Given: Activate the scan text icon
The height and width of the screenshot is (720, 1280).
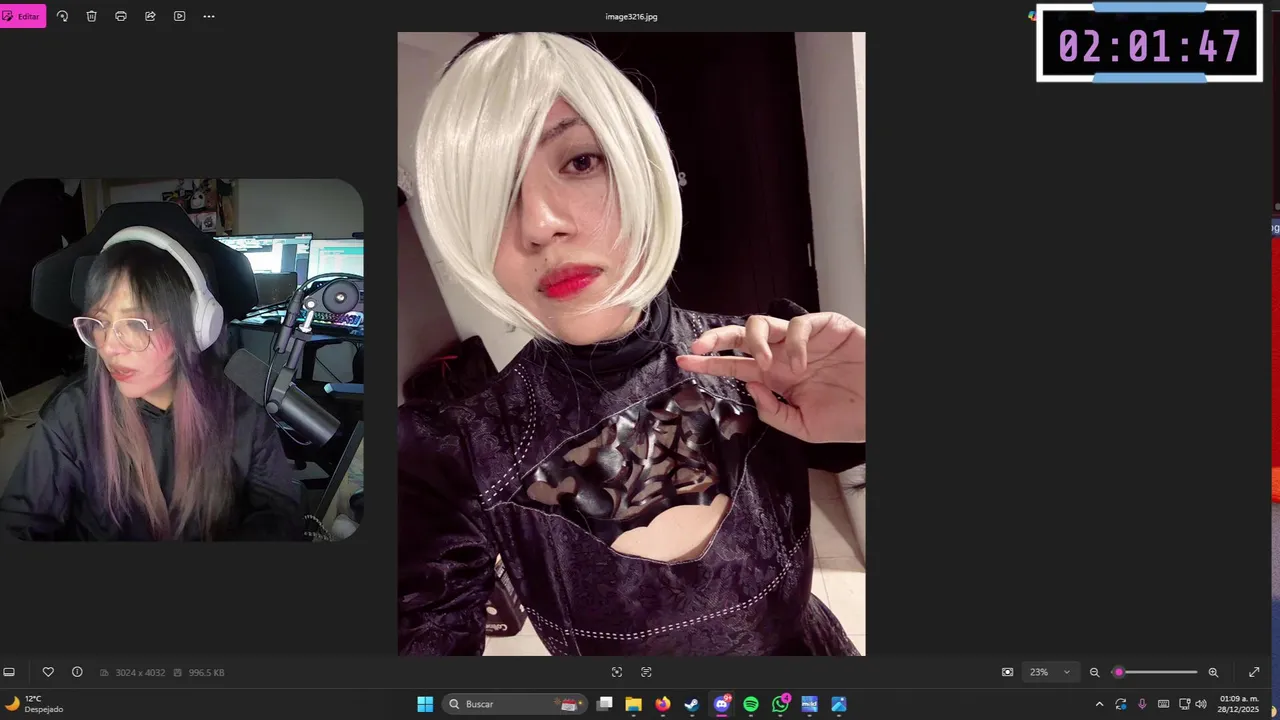Looking at the screenshot, I should tap(646, 672).
